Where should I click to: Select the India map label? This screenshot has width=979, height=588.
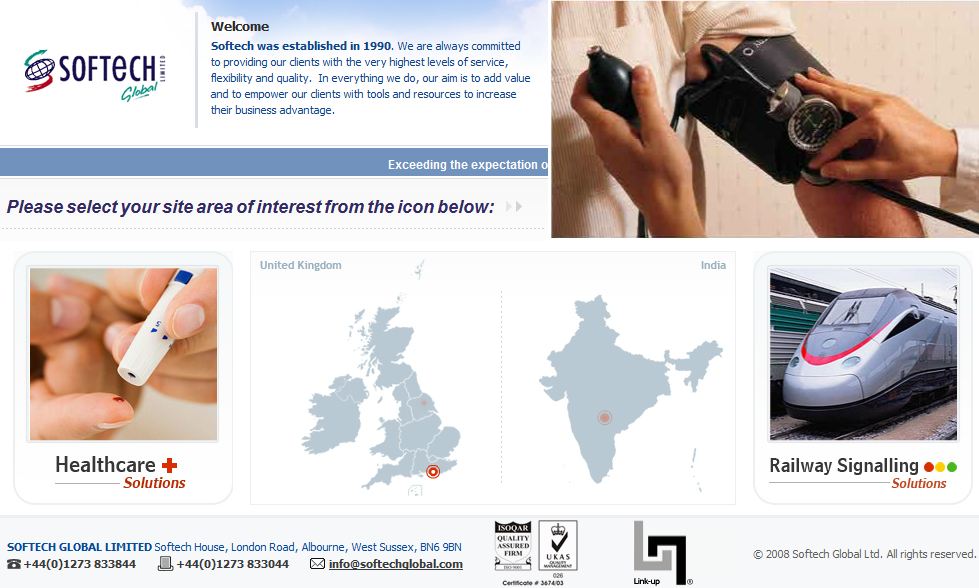pyautogui.click(x=713, y=265)
